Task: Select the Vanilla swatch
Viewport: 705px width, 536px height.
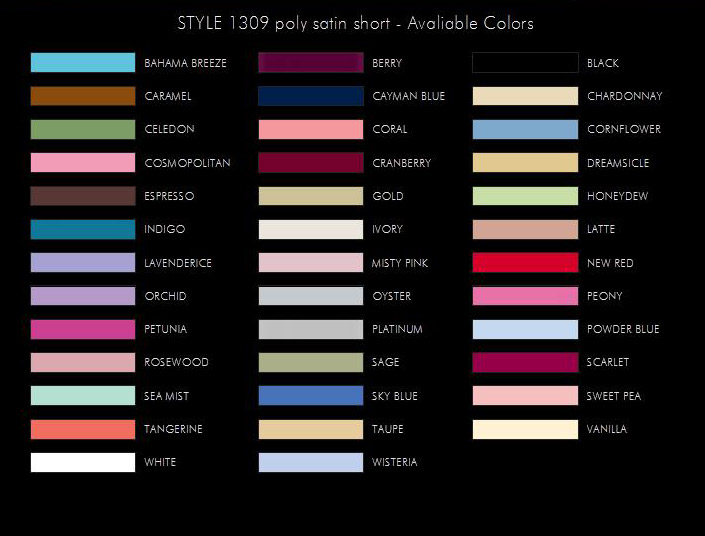Action: (525, 429)
